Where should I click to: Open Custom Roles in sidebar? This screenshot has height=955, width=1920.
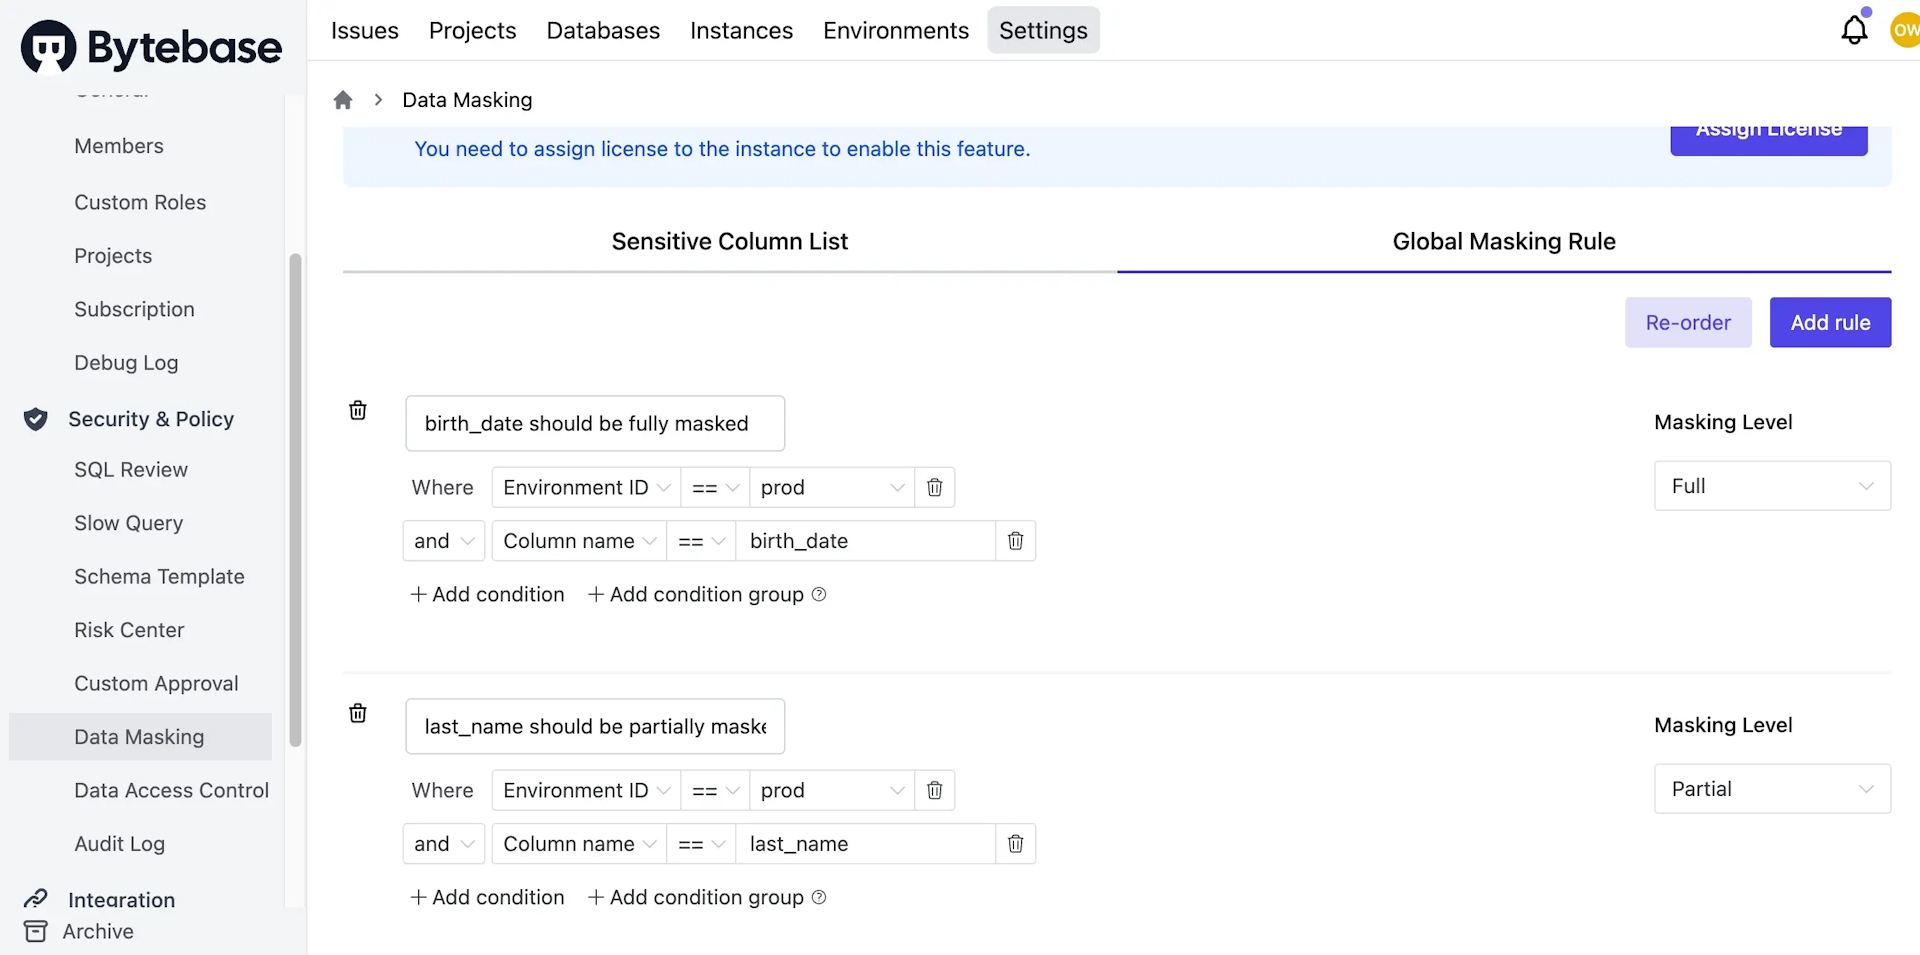coord(140,202)
